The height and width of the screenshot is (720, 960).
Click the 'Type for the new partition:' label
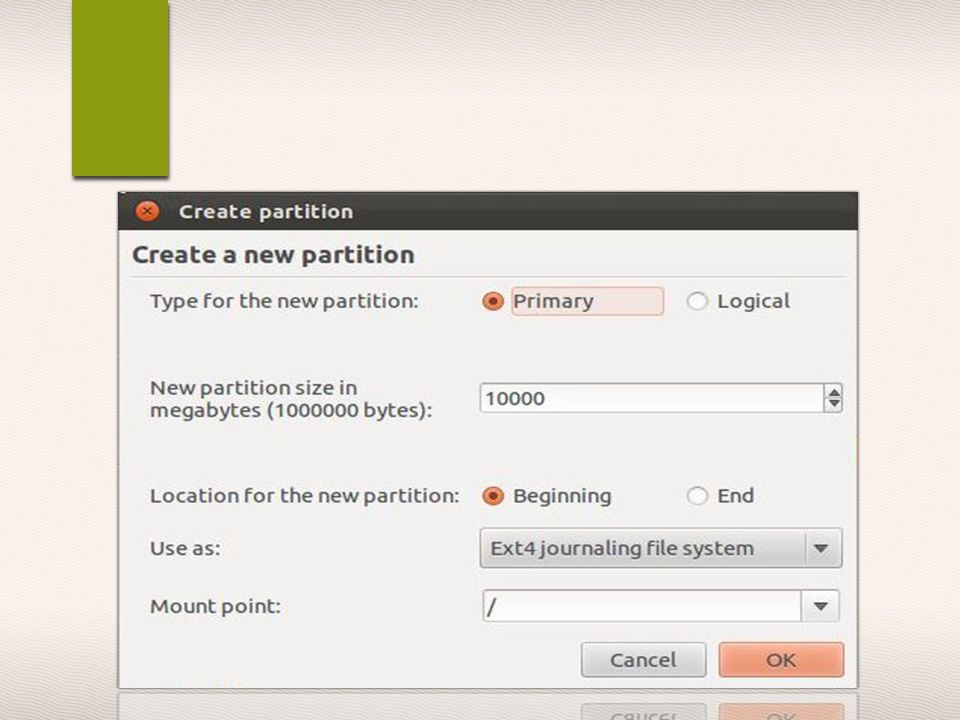pyautogui.click(x=284, y=301)
